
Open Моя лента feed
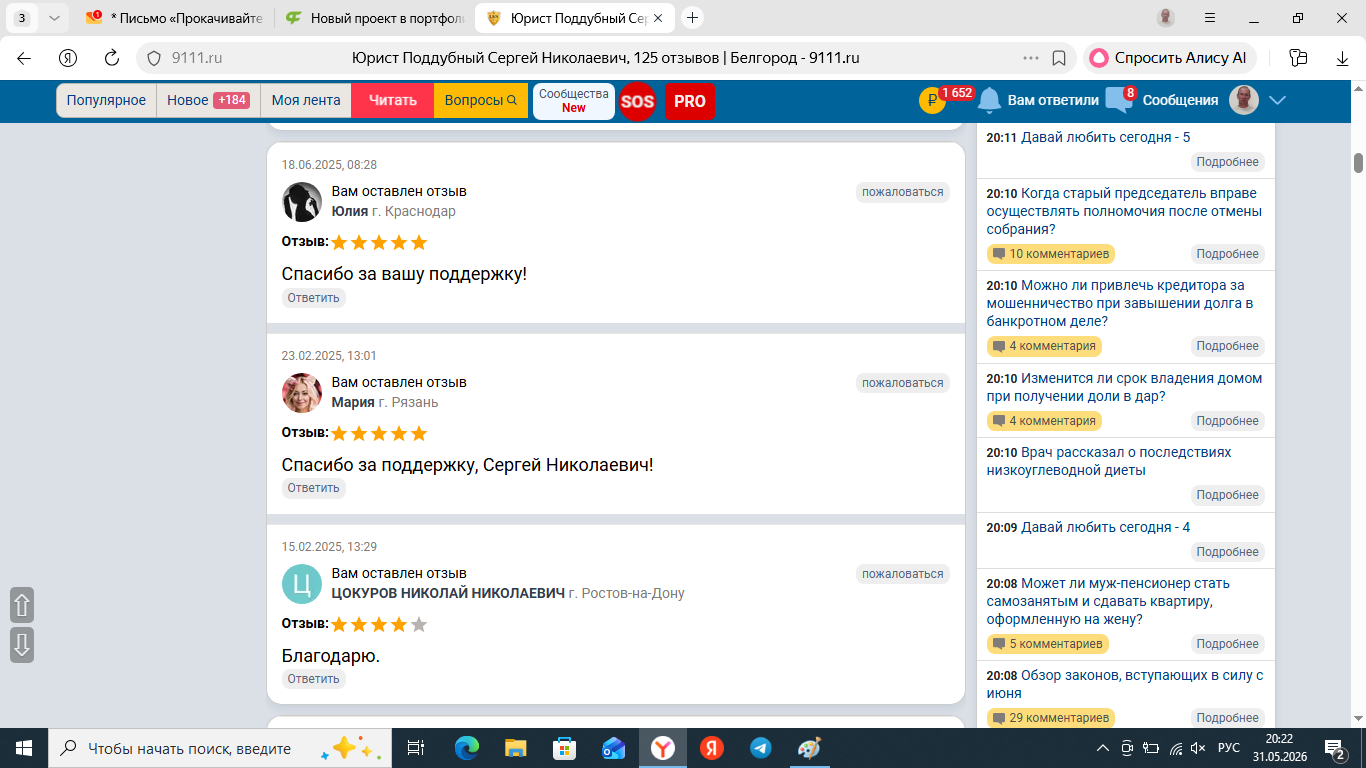tap(306, 100)
